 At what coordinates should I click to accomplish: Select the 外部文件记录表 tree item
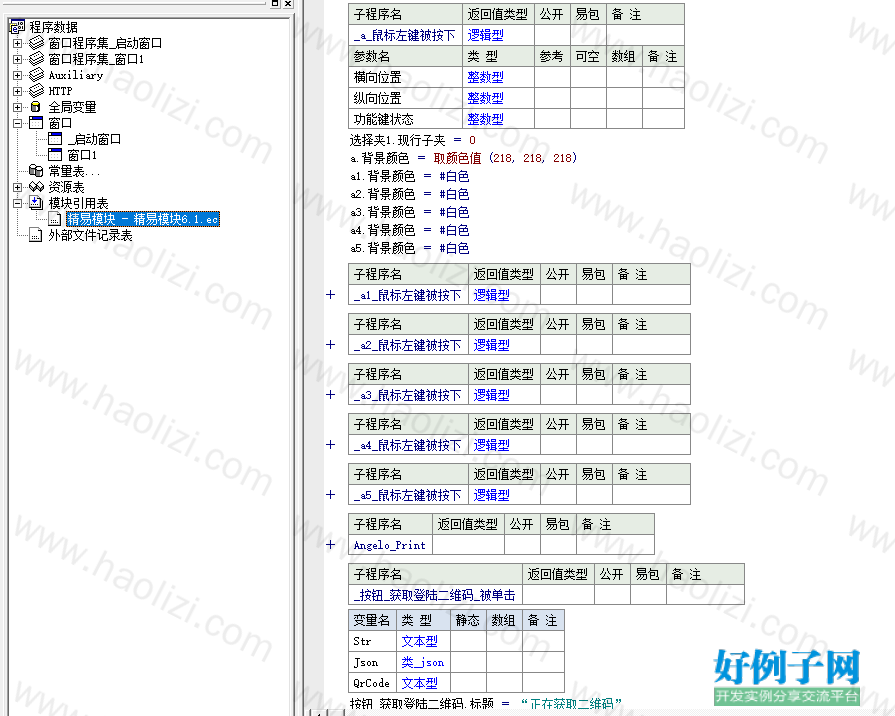click(90, 235)
